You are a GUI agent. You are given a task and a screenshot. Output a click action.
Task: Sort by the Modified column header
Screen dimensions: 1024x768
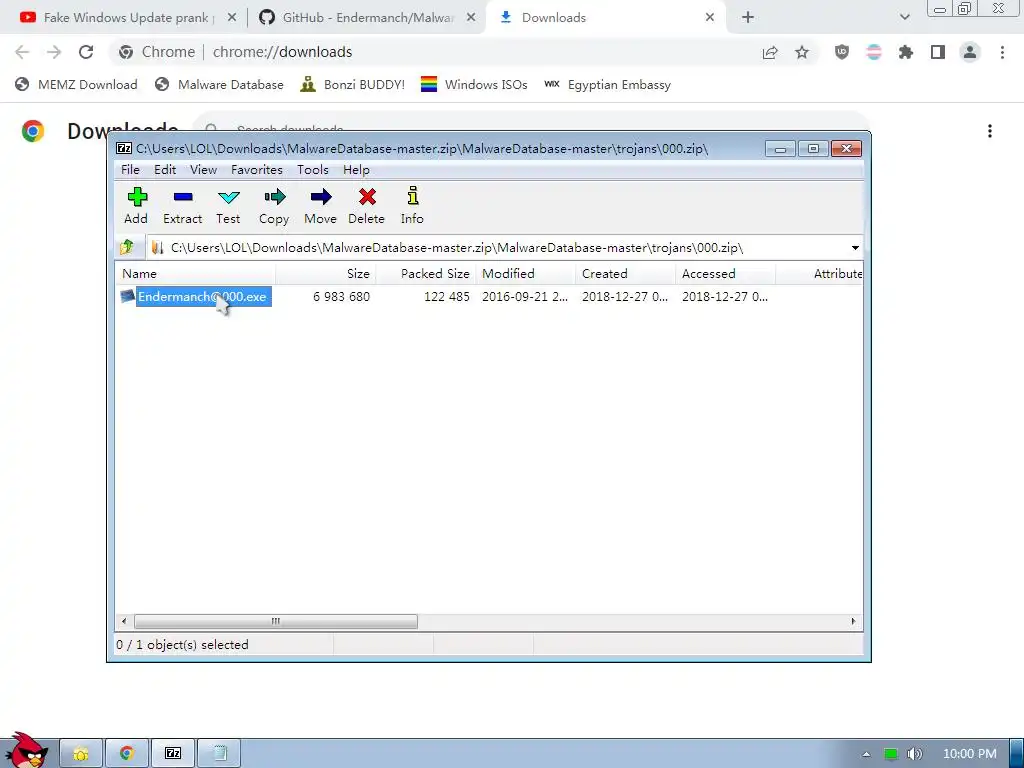click(x=526, y=274)
